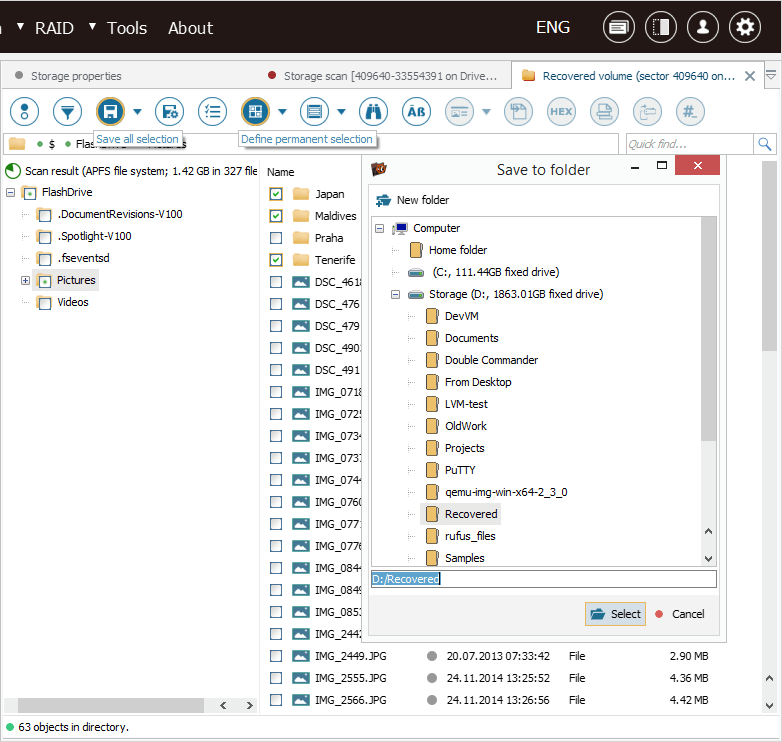
Task: Click the New folder icon in dialog
Action: (383, 200)
